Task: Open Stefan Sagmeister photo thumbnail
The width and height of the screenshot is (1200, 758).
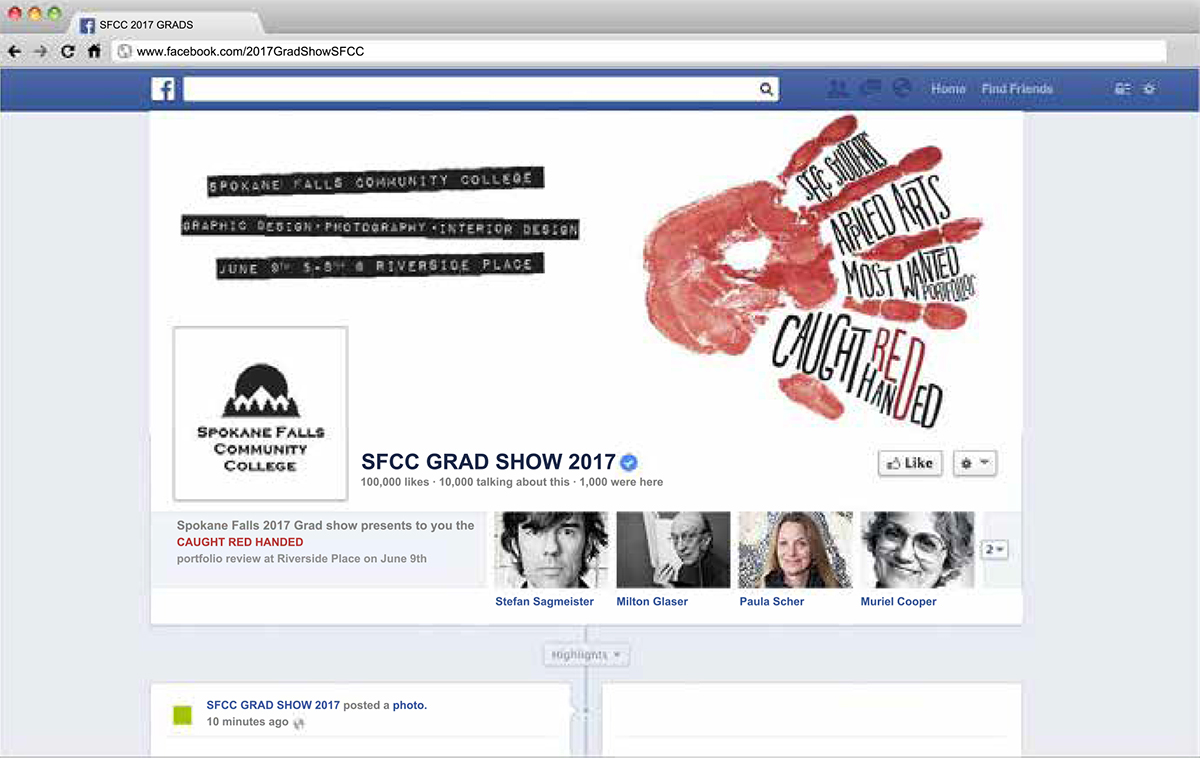Action: (551, 549)
